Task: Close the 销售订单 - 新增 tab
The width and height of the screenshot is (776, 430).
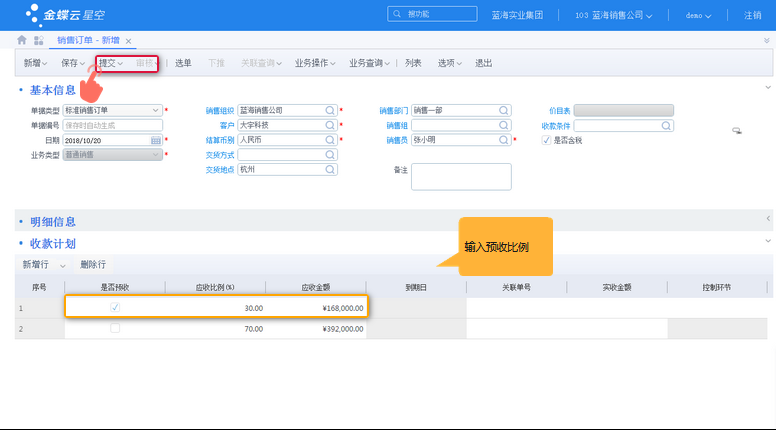Action: [x=128, y=41]
